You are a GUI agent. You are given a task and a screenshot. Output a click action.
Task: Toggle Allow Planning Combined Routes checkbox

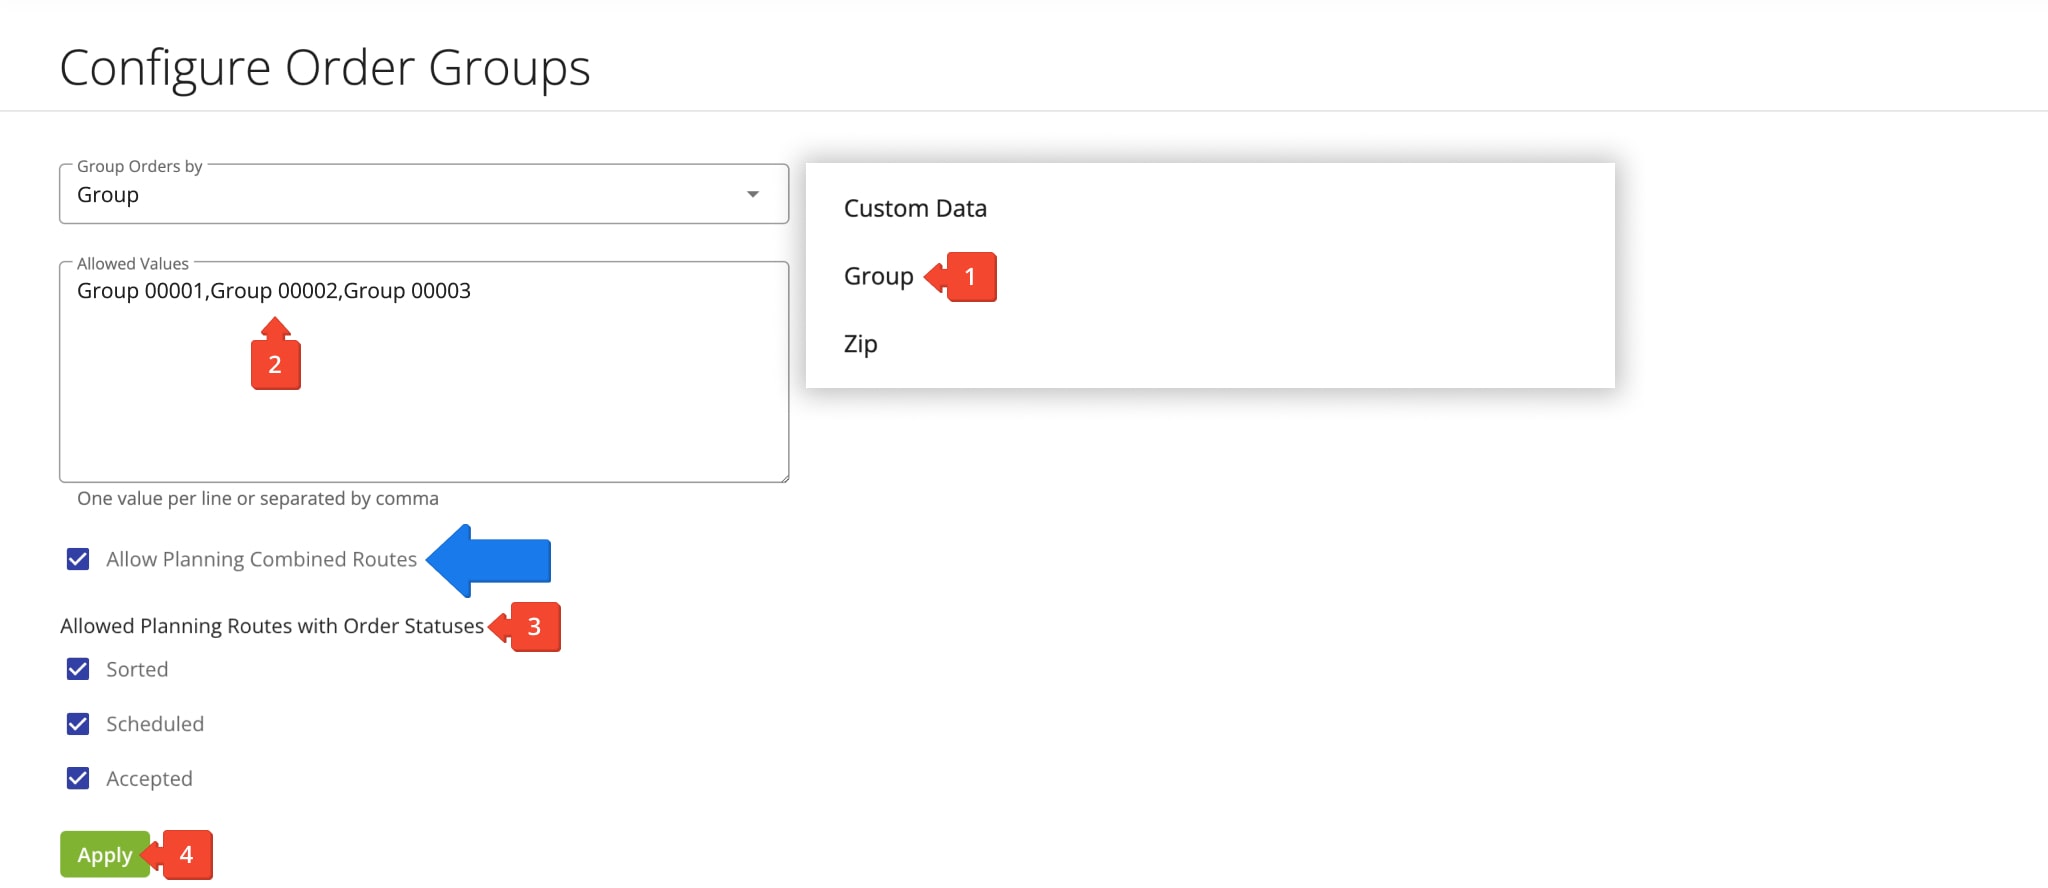tap(78, 559)
